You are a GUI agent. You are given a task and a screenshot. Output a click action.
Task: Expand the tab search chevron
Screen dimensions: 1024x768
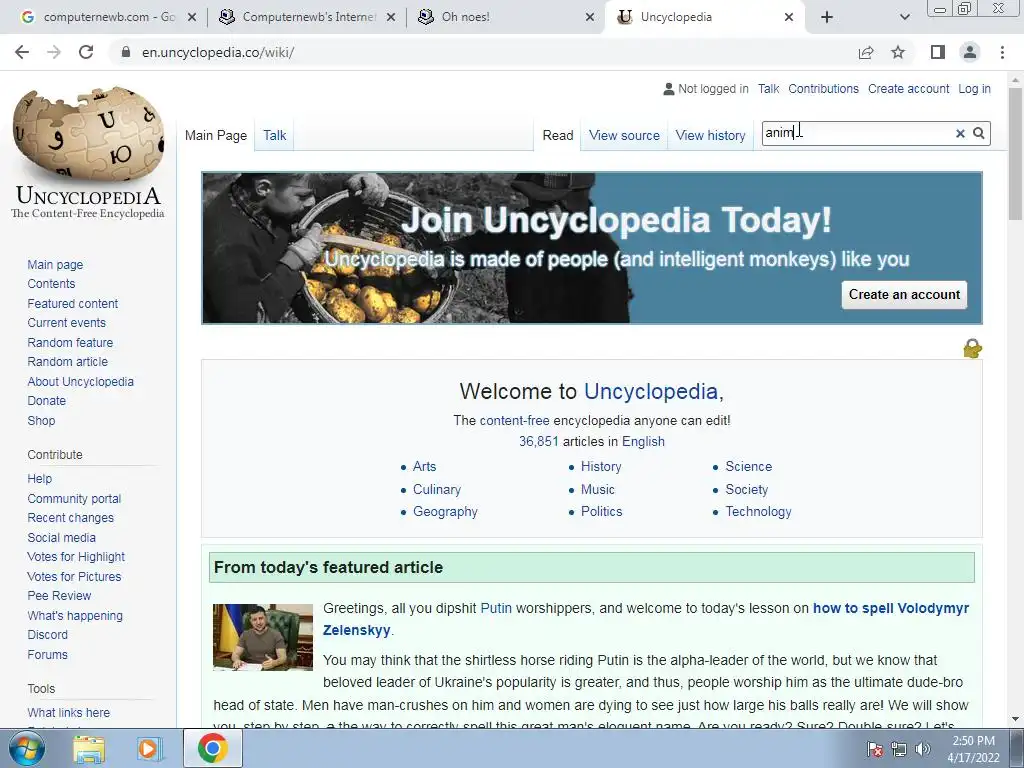point(904,17)
